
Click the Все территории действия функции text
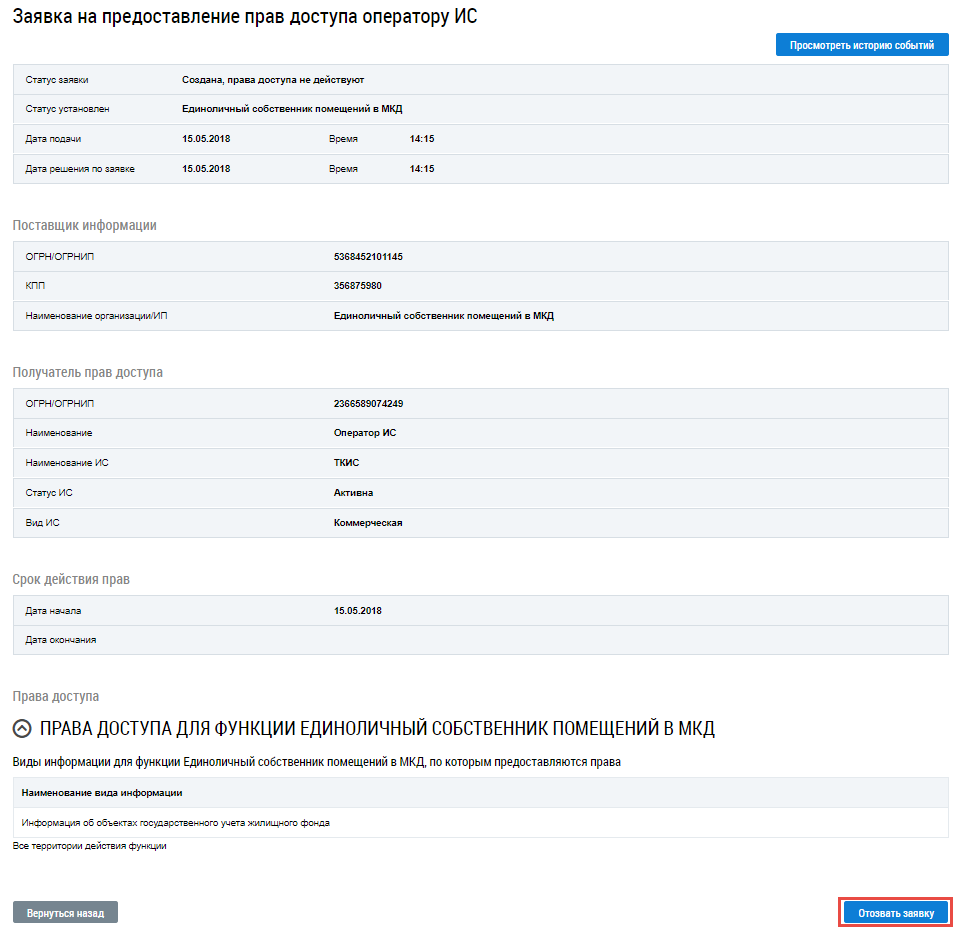tap(89, 846)
